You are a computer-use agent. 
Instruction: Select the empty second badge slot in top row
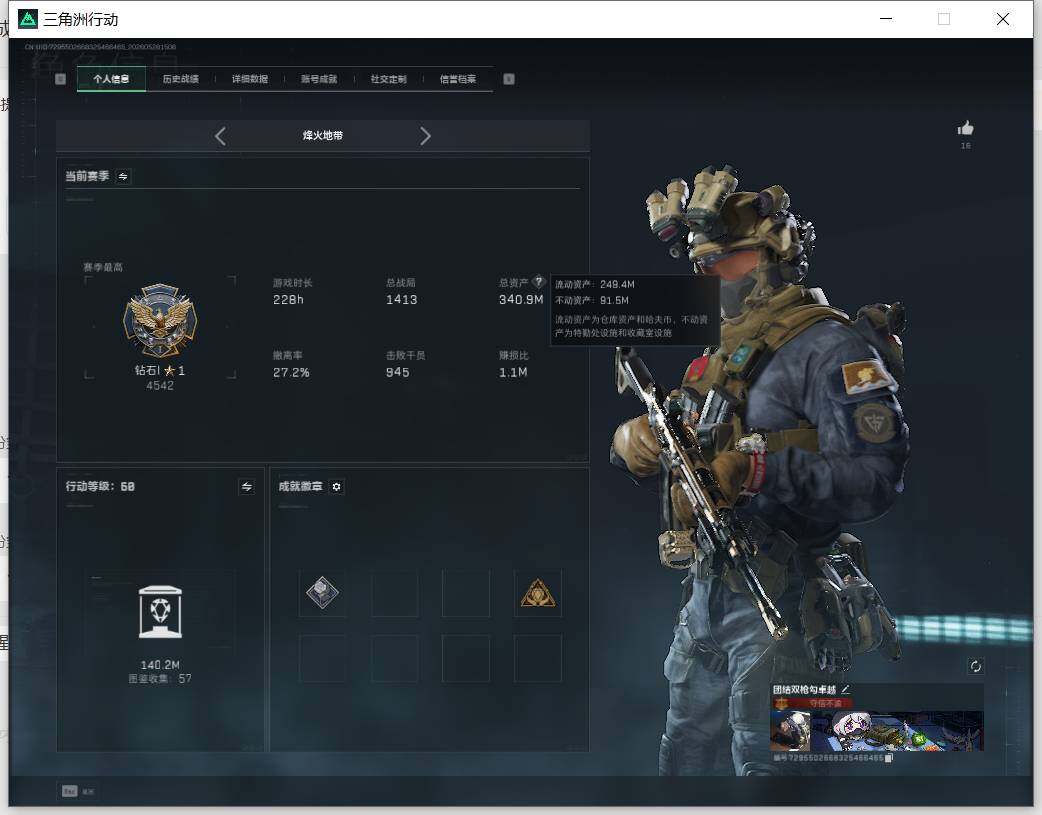coord(395,593)
